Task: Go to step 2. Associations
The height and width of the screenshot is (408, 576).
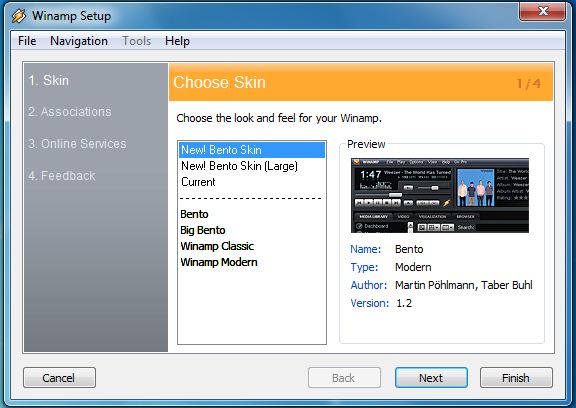Action: coord(70,112)
